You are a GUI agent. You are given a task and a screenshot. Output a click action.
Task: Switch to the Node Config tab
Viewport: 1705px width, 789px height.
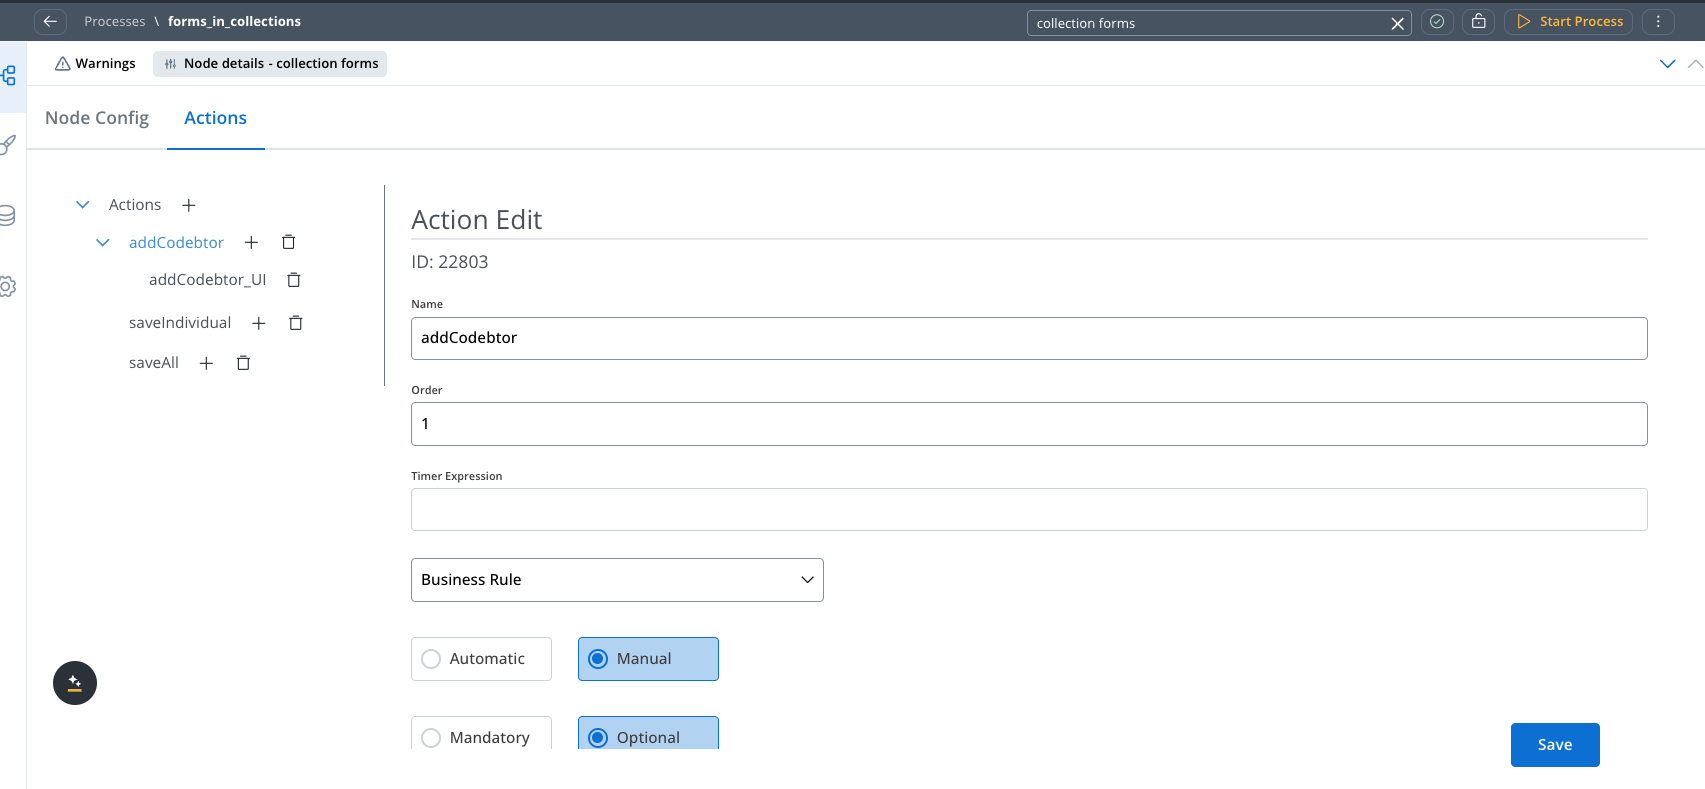click(x=97, y=118)
